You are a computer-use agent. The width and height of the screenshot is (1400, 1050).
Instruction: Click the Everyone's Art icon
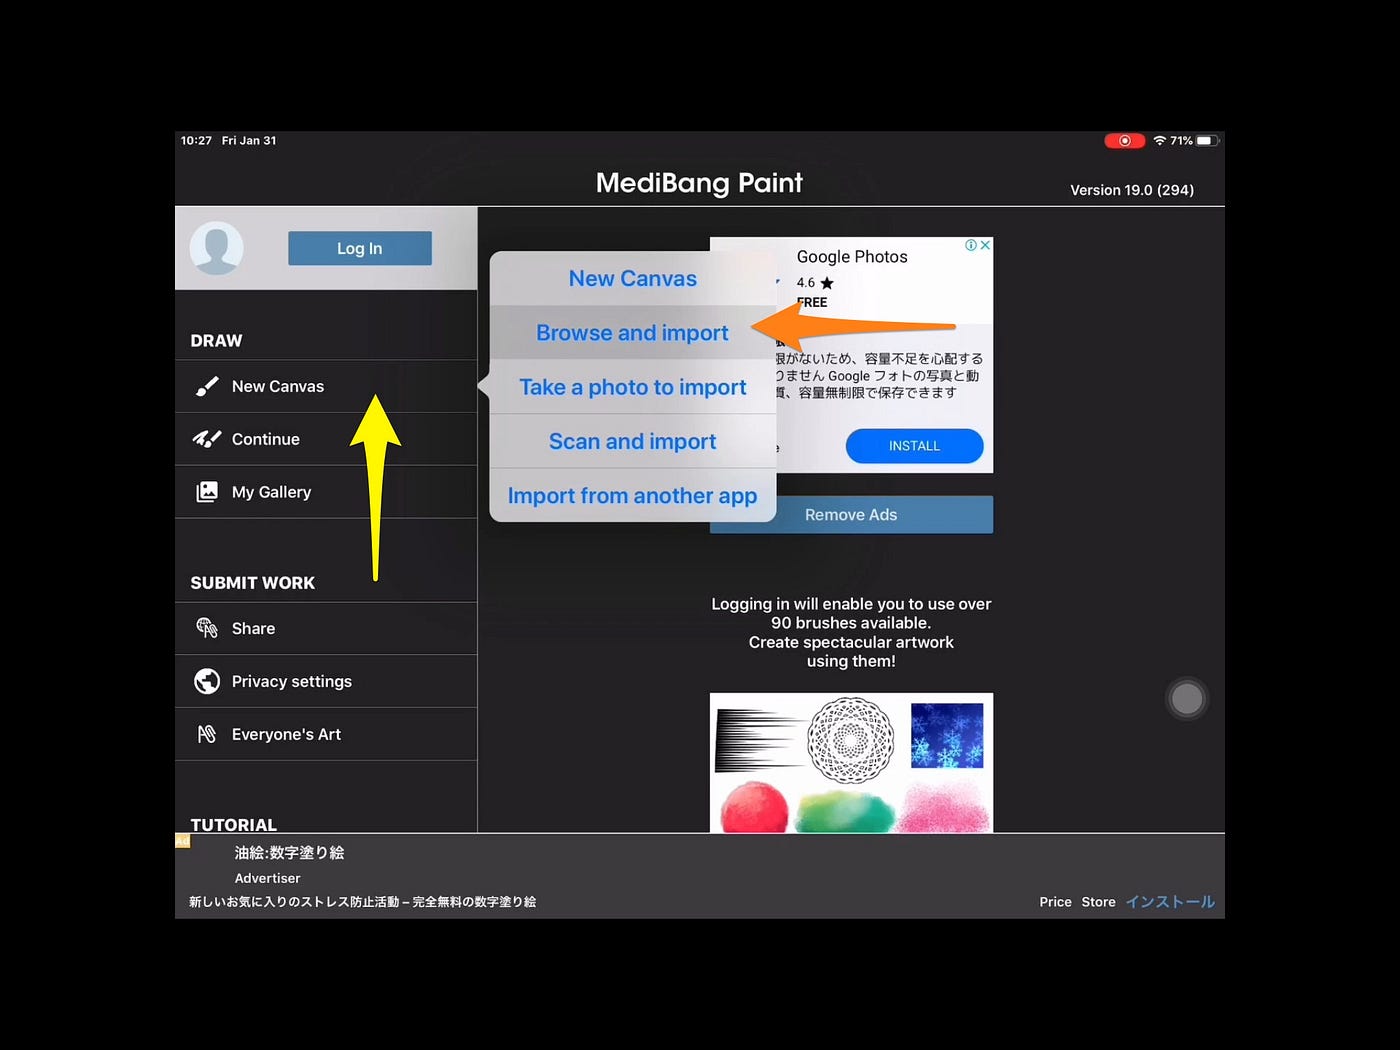(207, 734)
